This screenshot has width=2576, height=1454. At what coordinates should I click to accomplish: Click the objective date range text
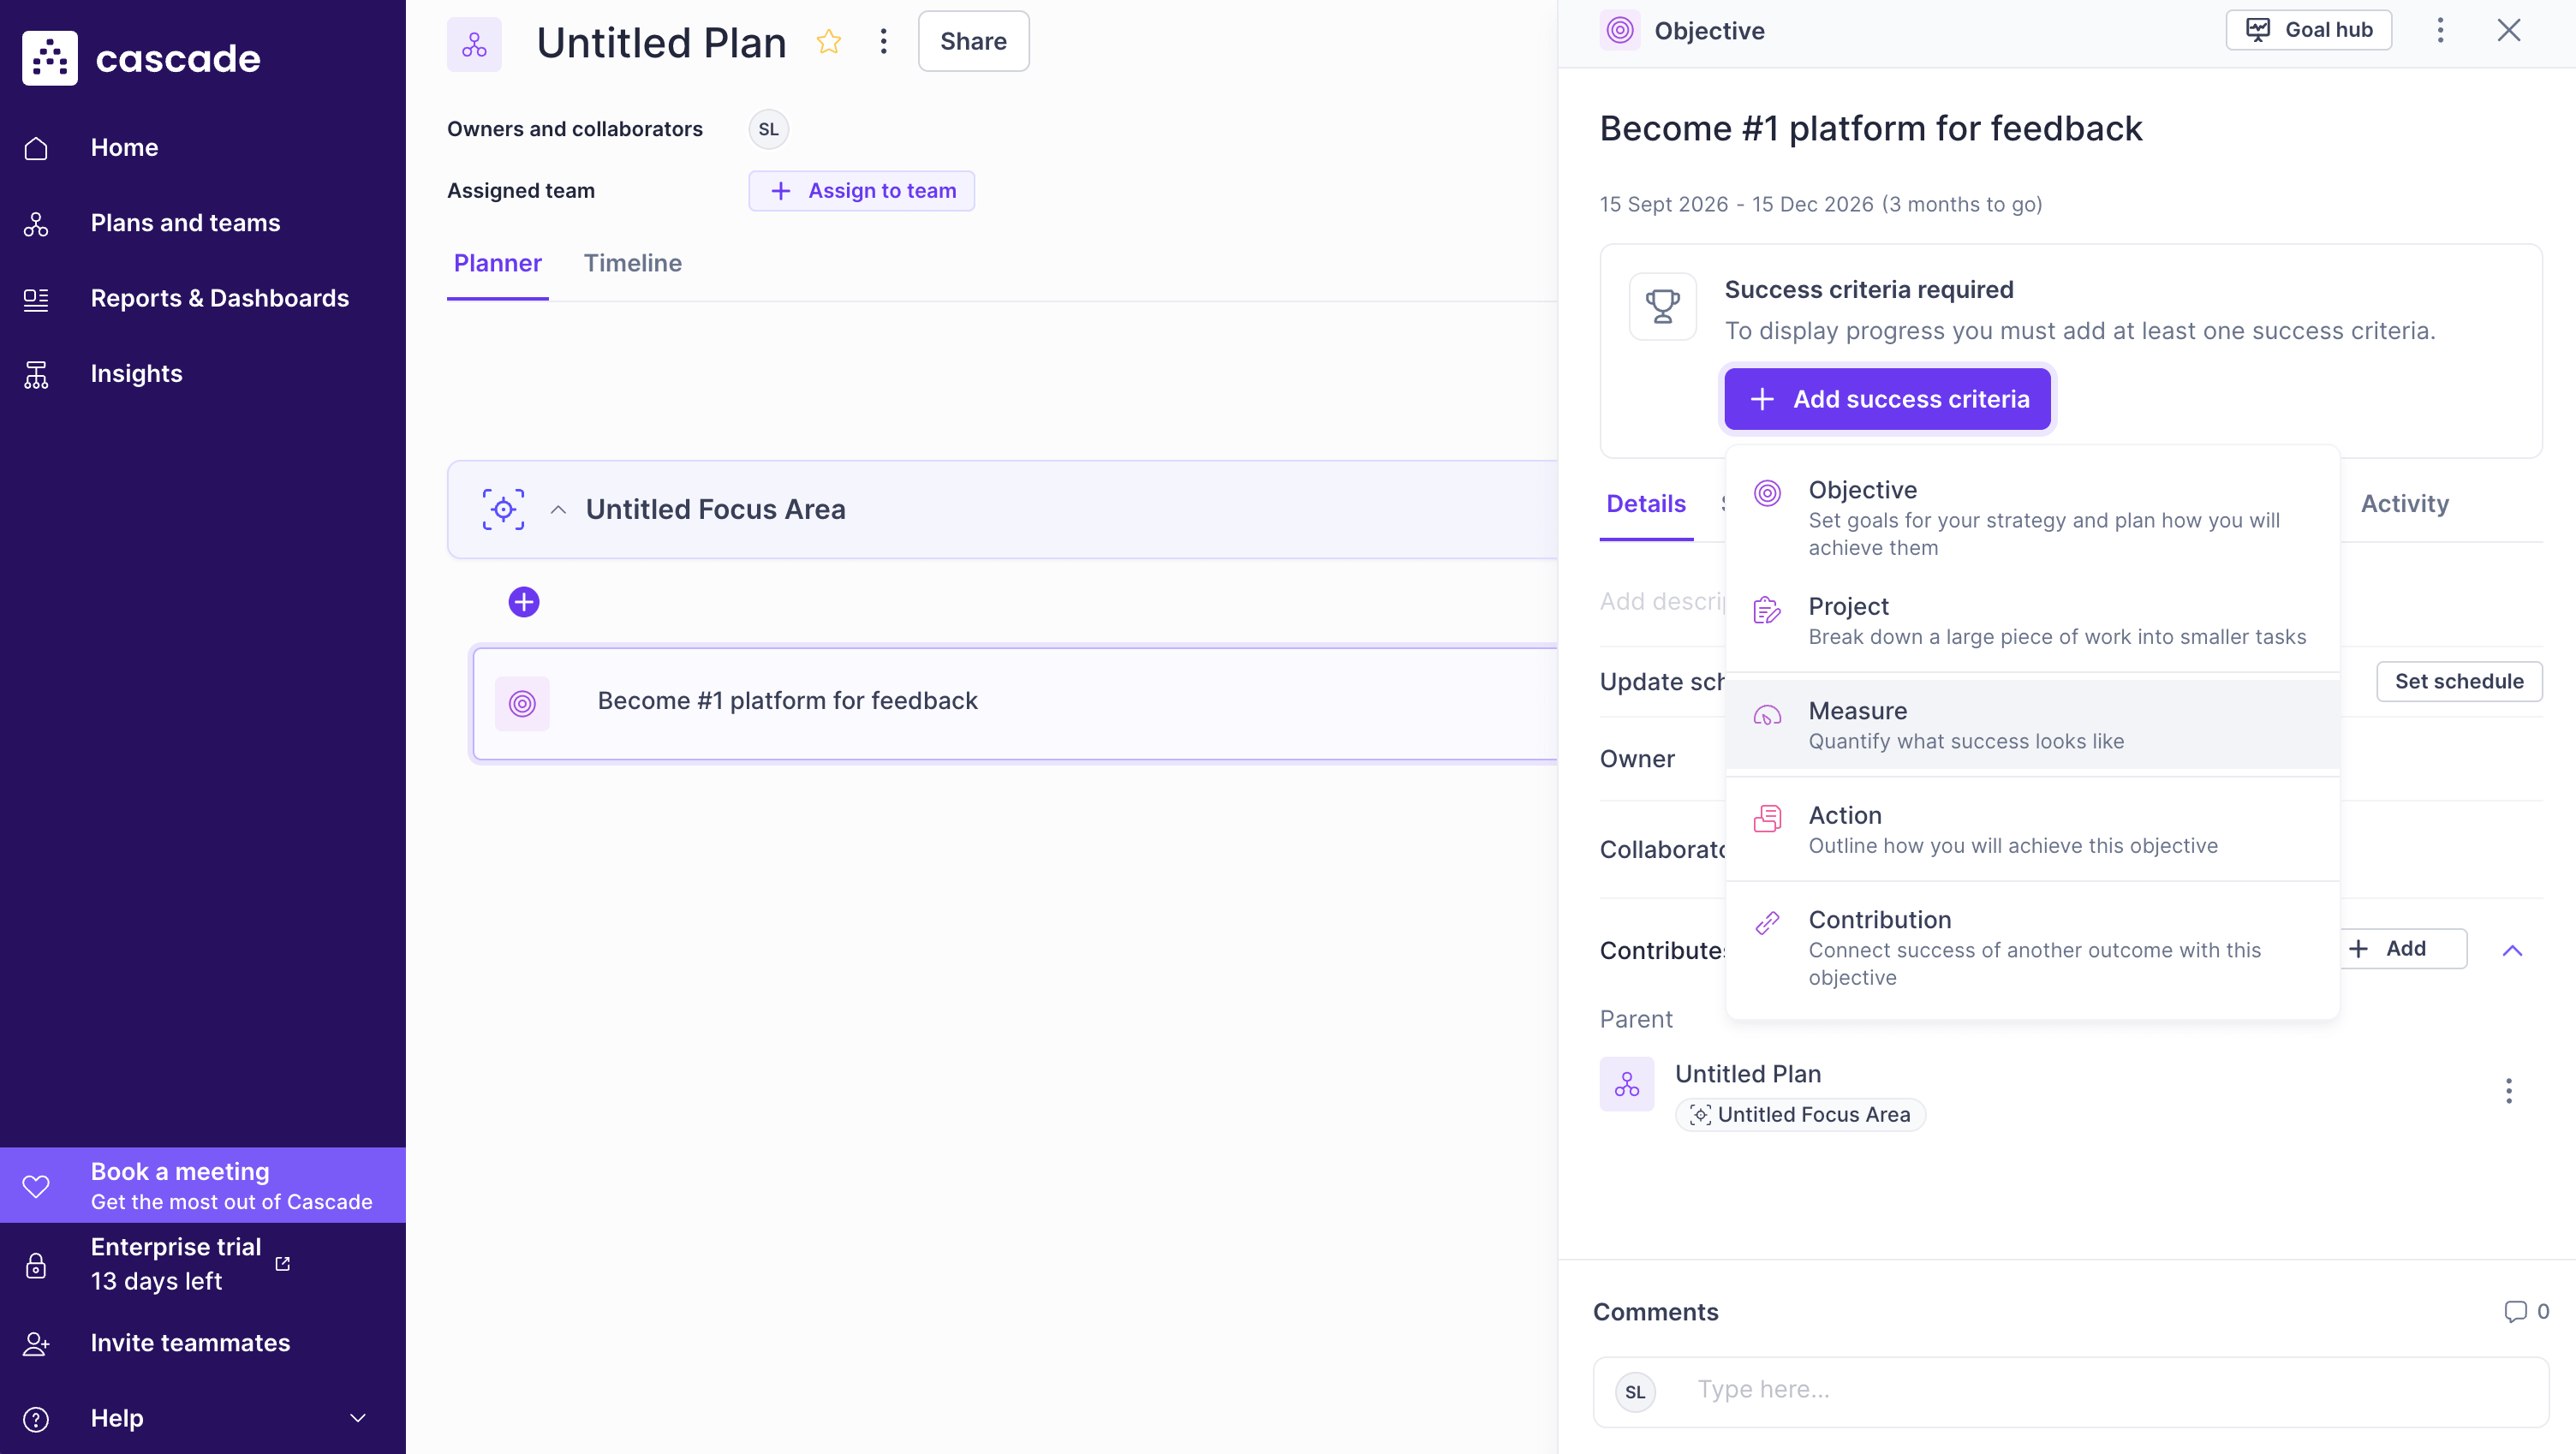tap(1820, 204)
